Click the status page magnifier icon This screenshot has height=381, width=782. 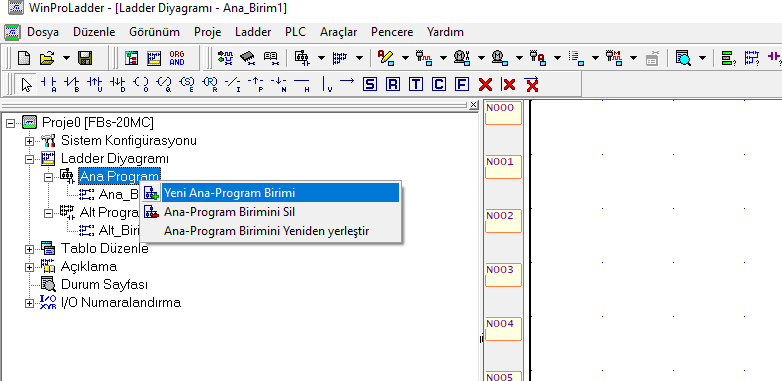[x=683, y=58]
